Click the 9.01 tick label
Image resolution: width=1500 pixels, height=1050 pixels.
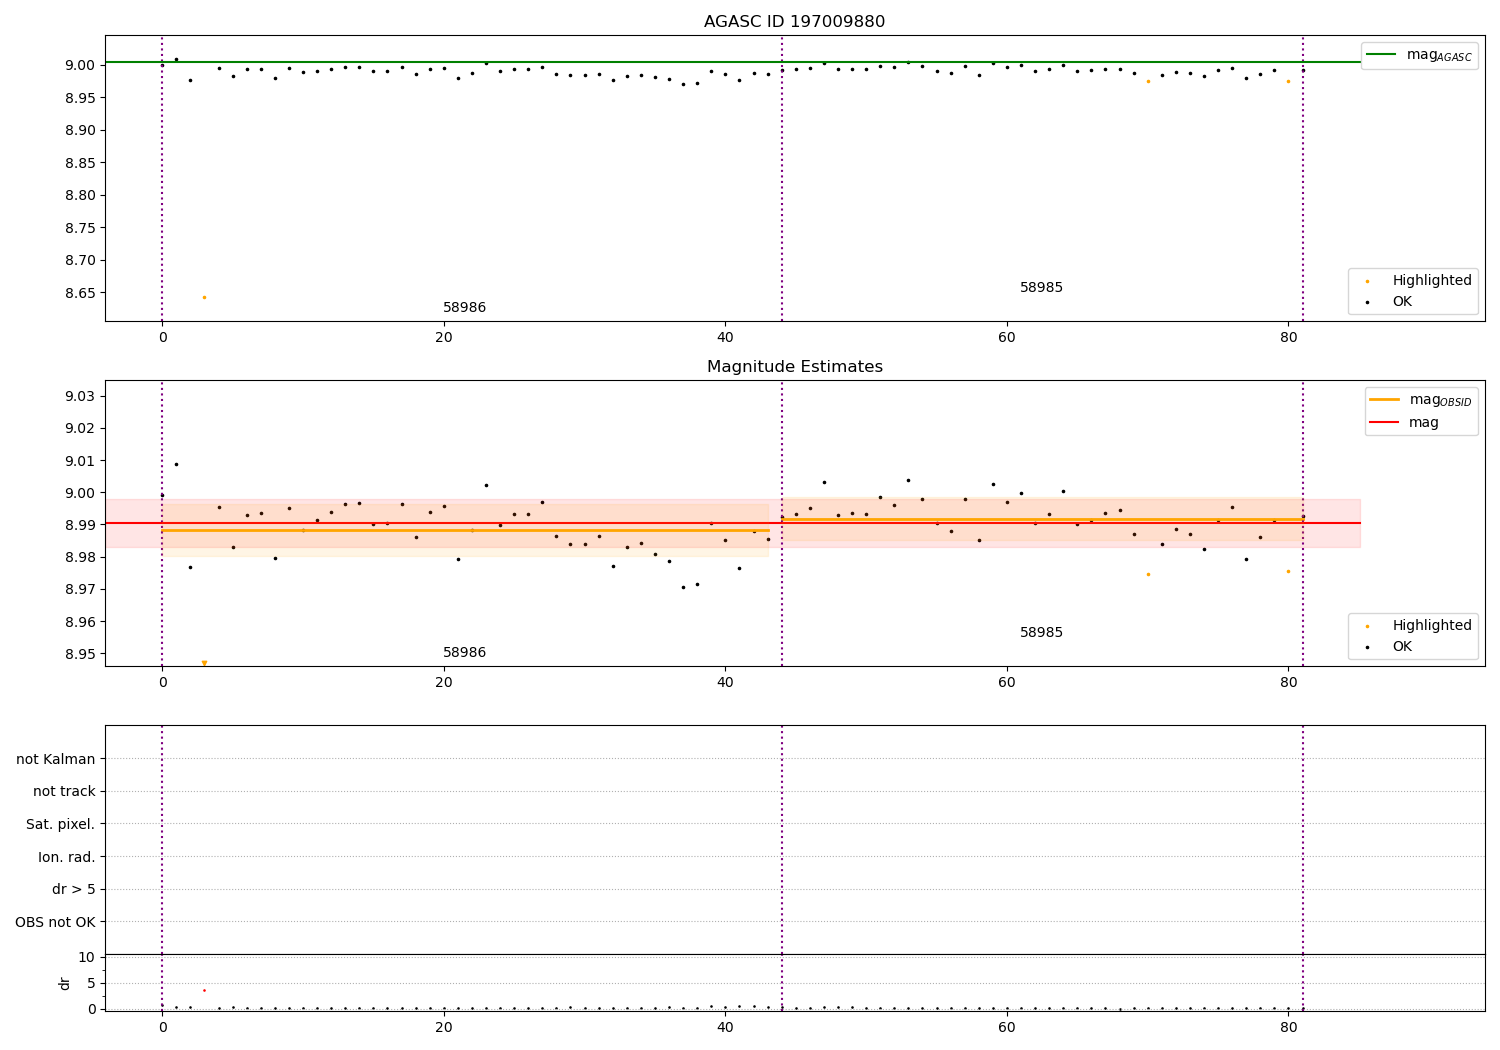79,461
